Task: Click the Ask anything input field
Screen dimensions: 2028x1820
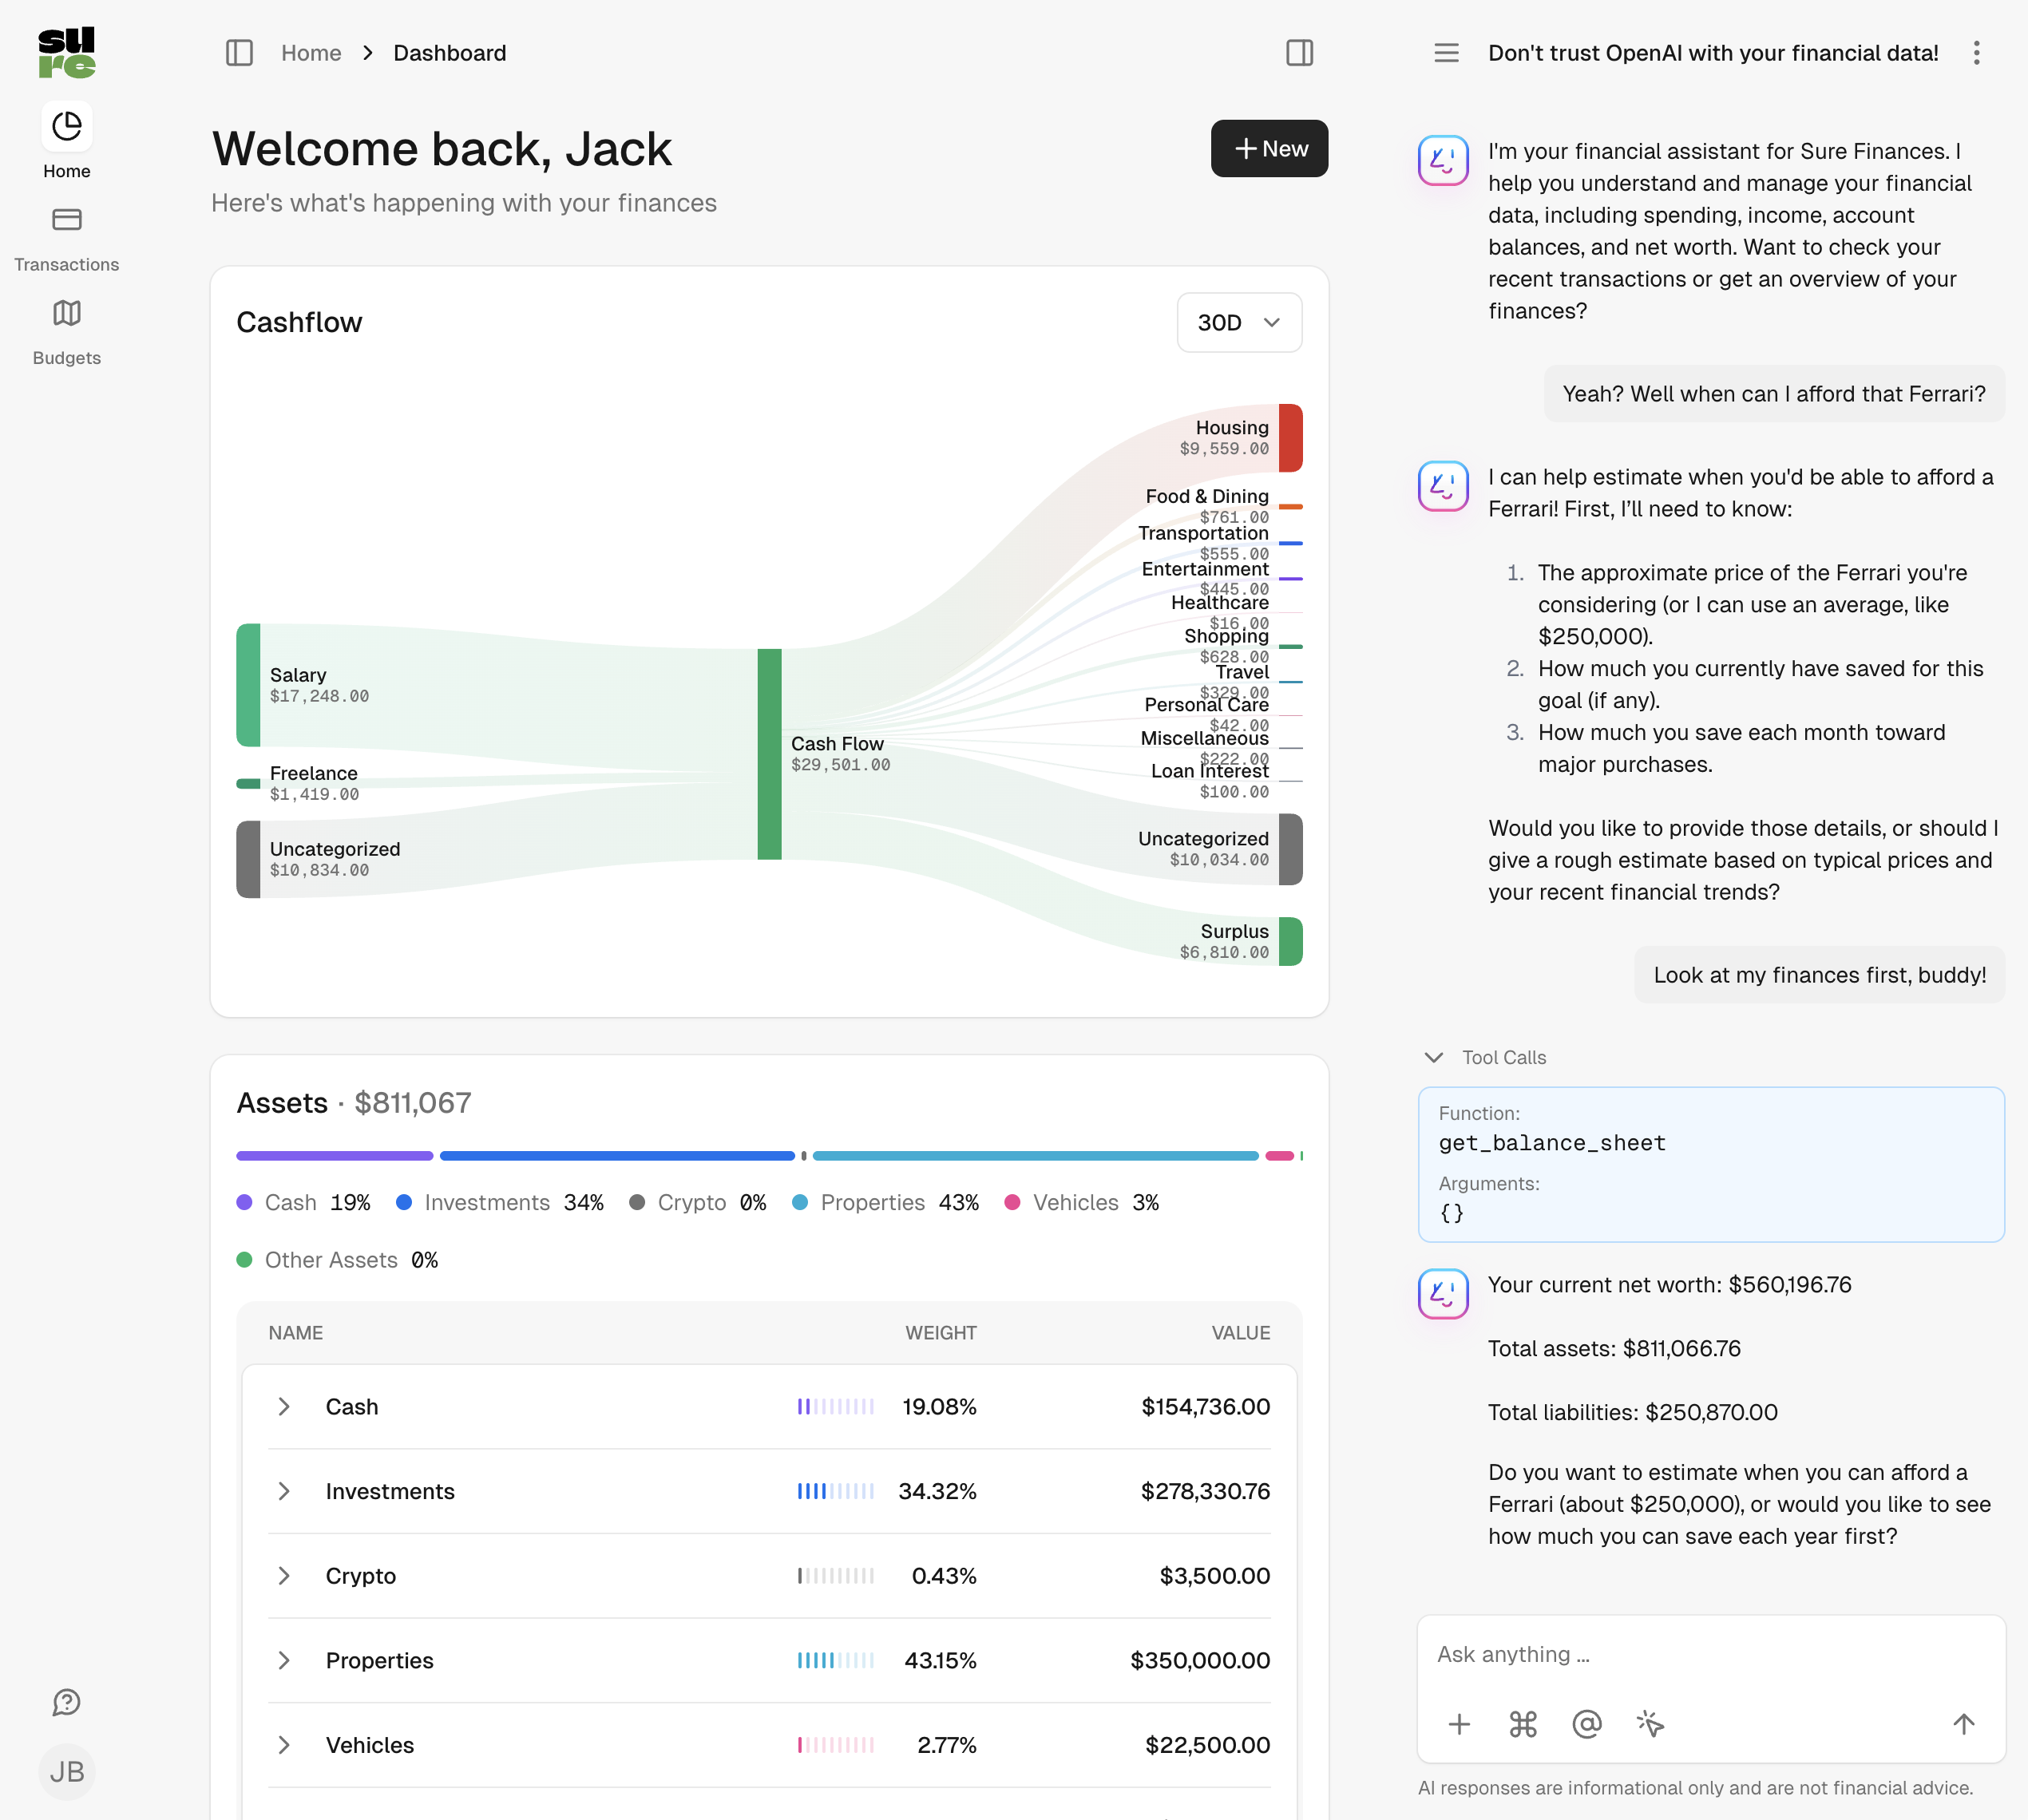Action: click(x=1710, y=1655)
